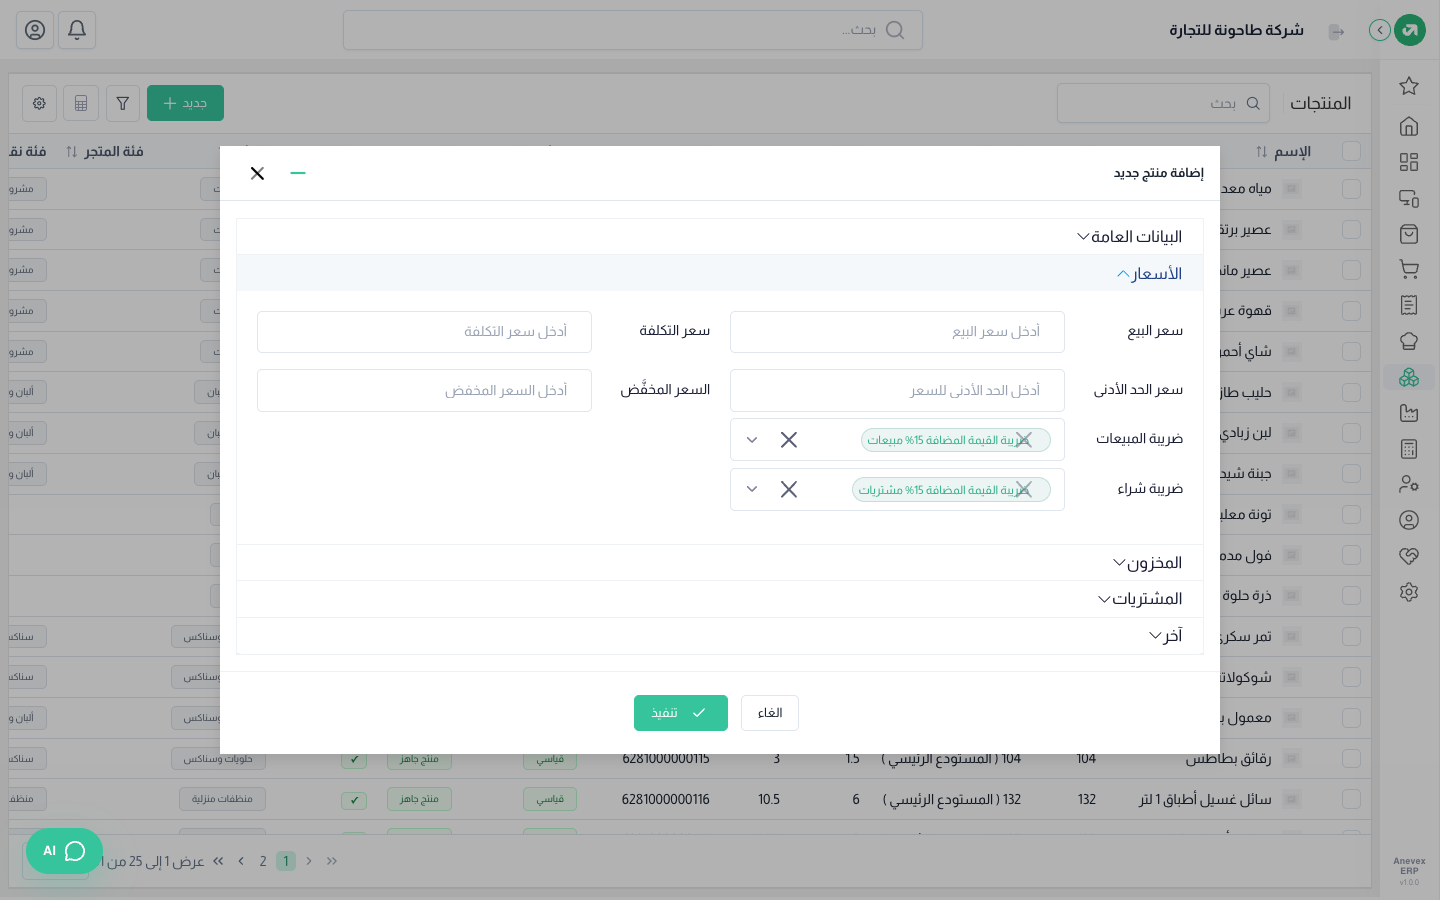Expand the البيانات العامة section
The image size is (1440, 900).
[x=720, y=237]
